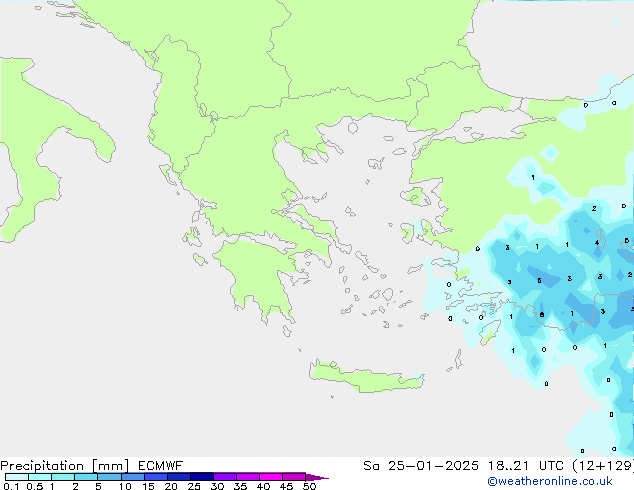Select the 1–2 mm legend swatch

pyautogui.click(x=62, y=477)
